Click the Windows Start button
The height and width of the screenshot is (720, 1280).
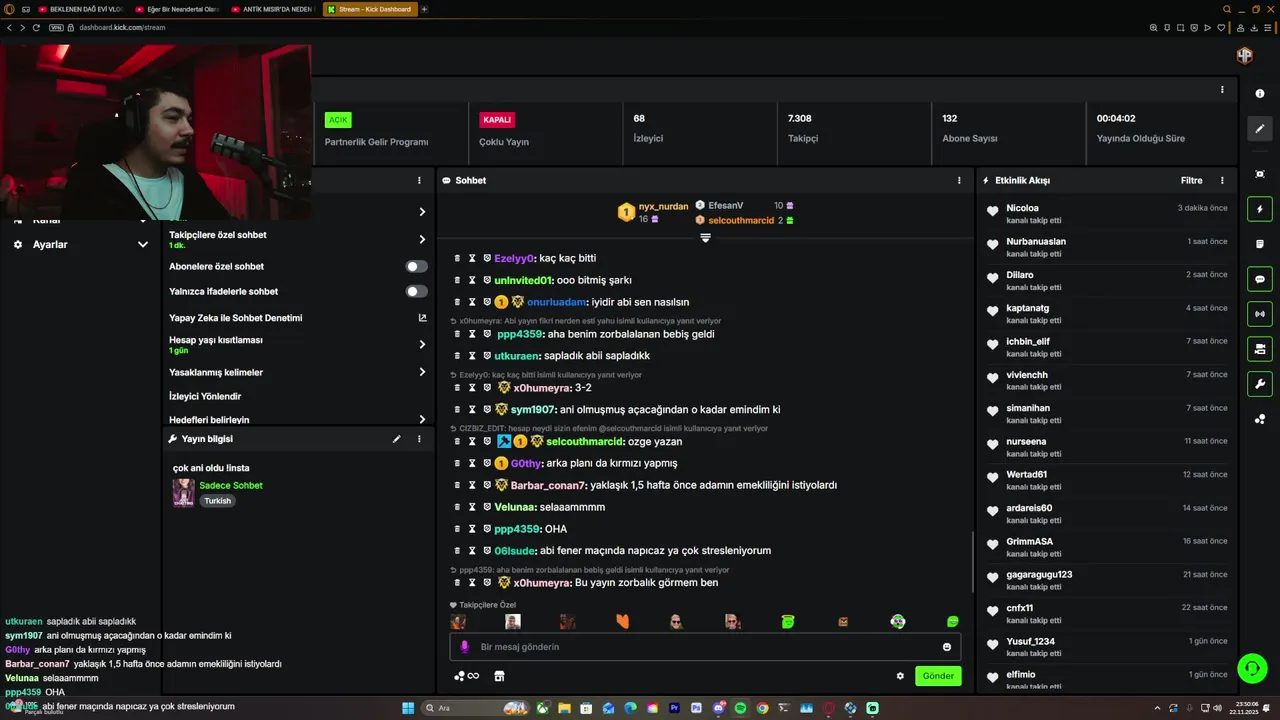click(408, 708)
